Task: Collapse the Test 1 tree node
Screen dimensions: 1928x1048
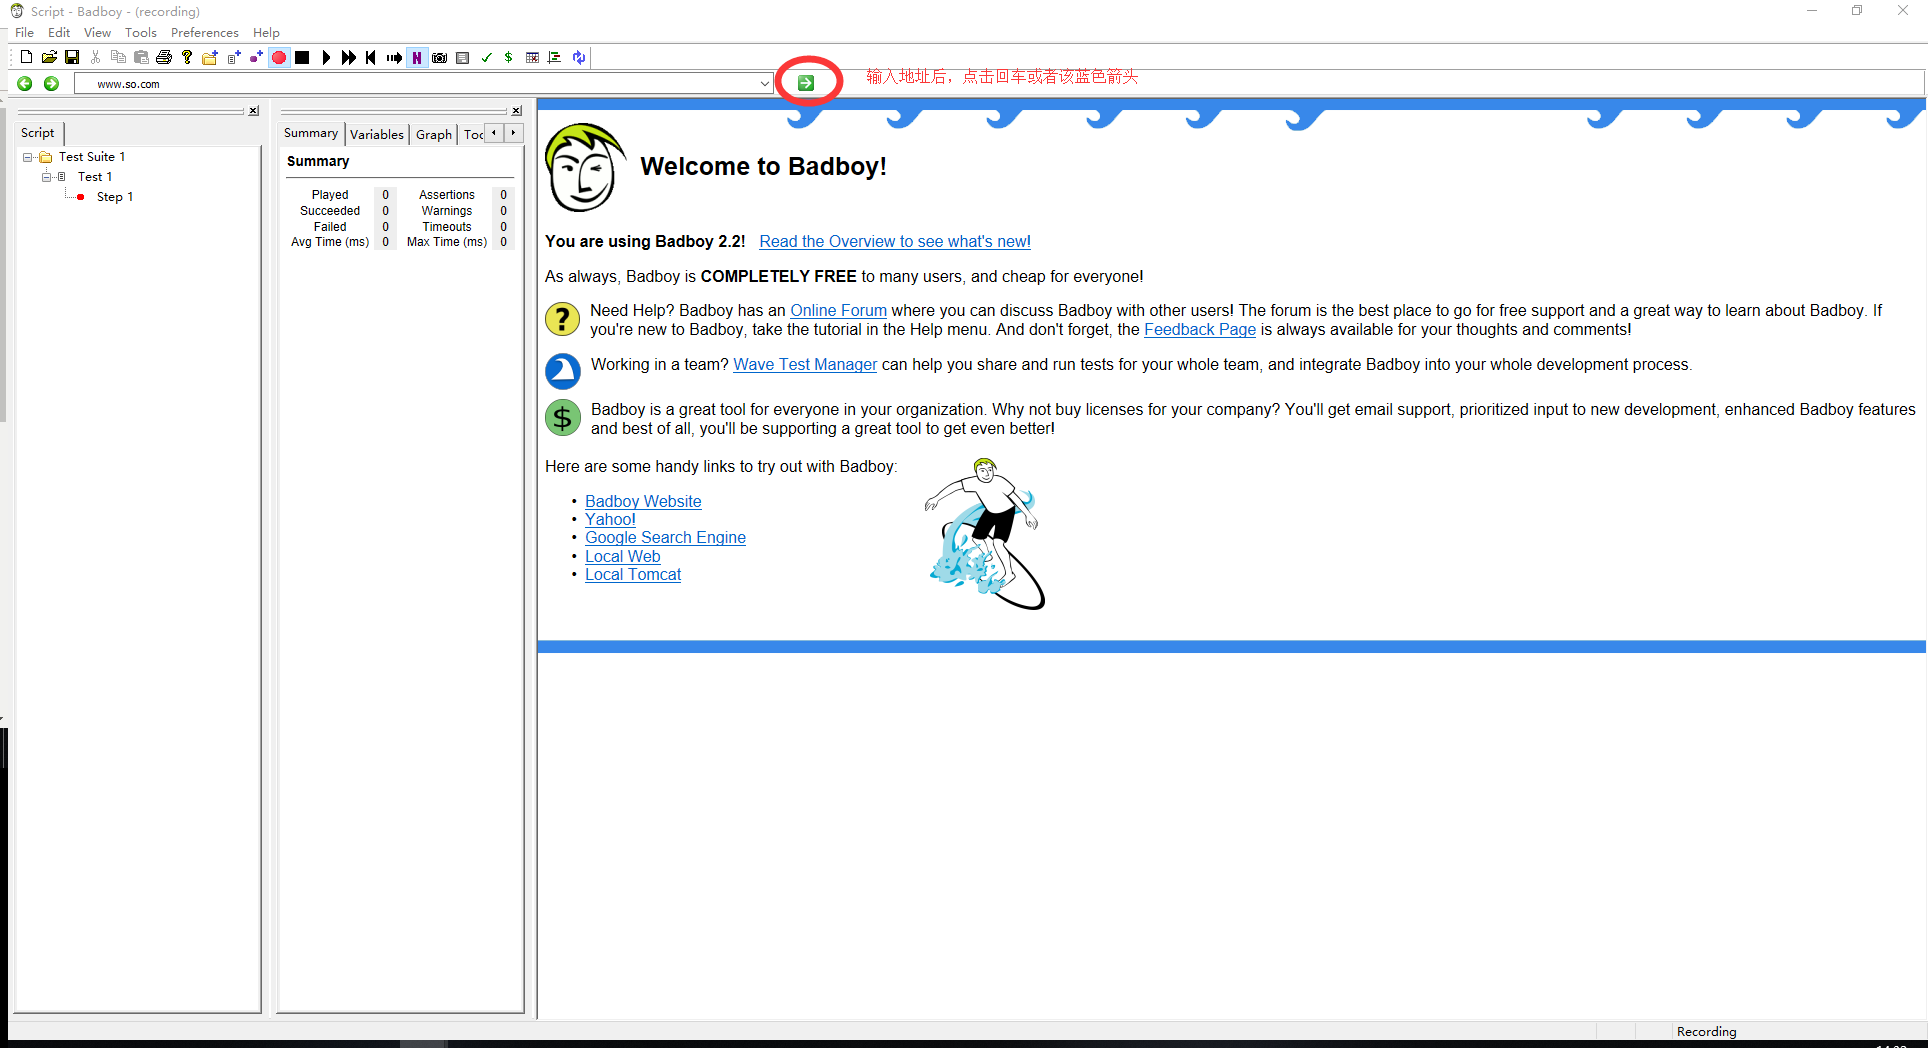Action: [46, 177]
